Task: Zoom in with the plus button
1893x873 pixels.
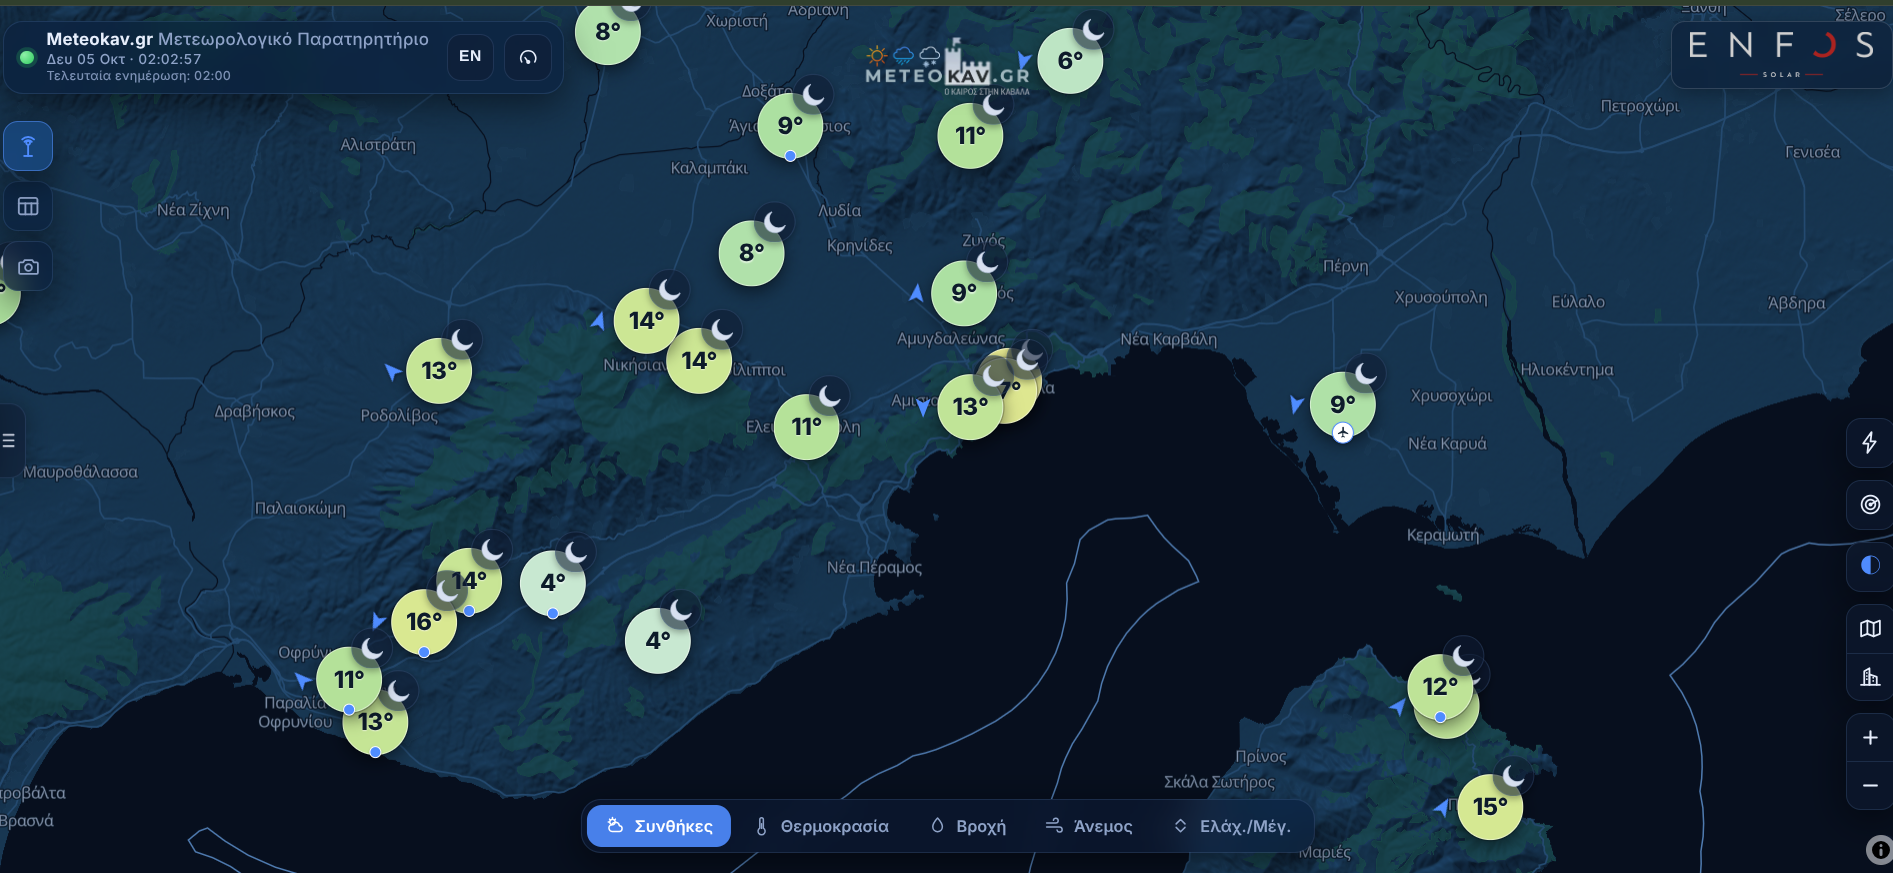Action: coord(1869,738)
